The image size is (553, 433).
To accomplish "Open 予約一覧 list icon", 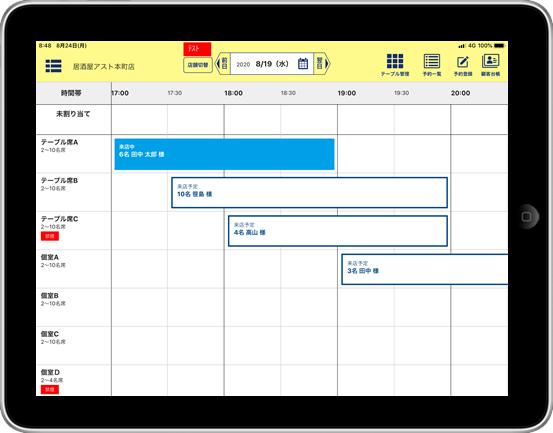I will pyautogui.click(x=432, y=61).
